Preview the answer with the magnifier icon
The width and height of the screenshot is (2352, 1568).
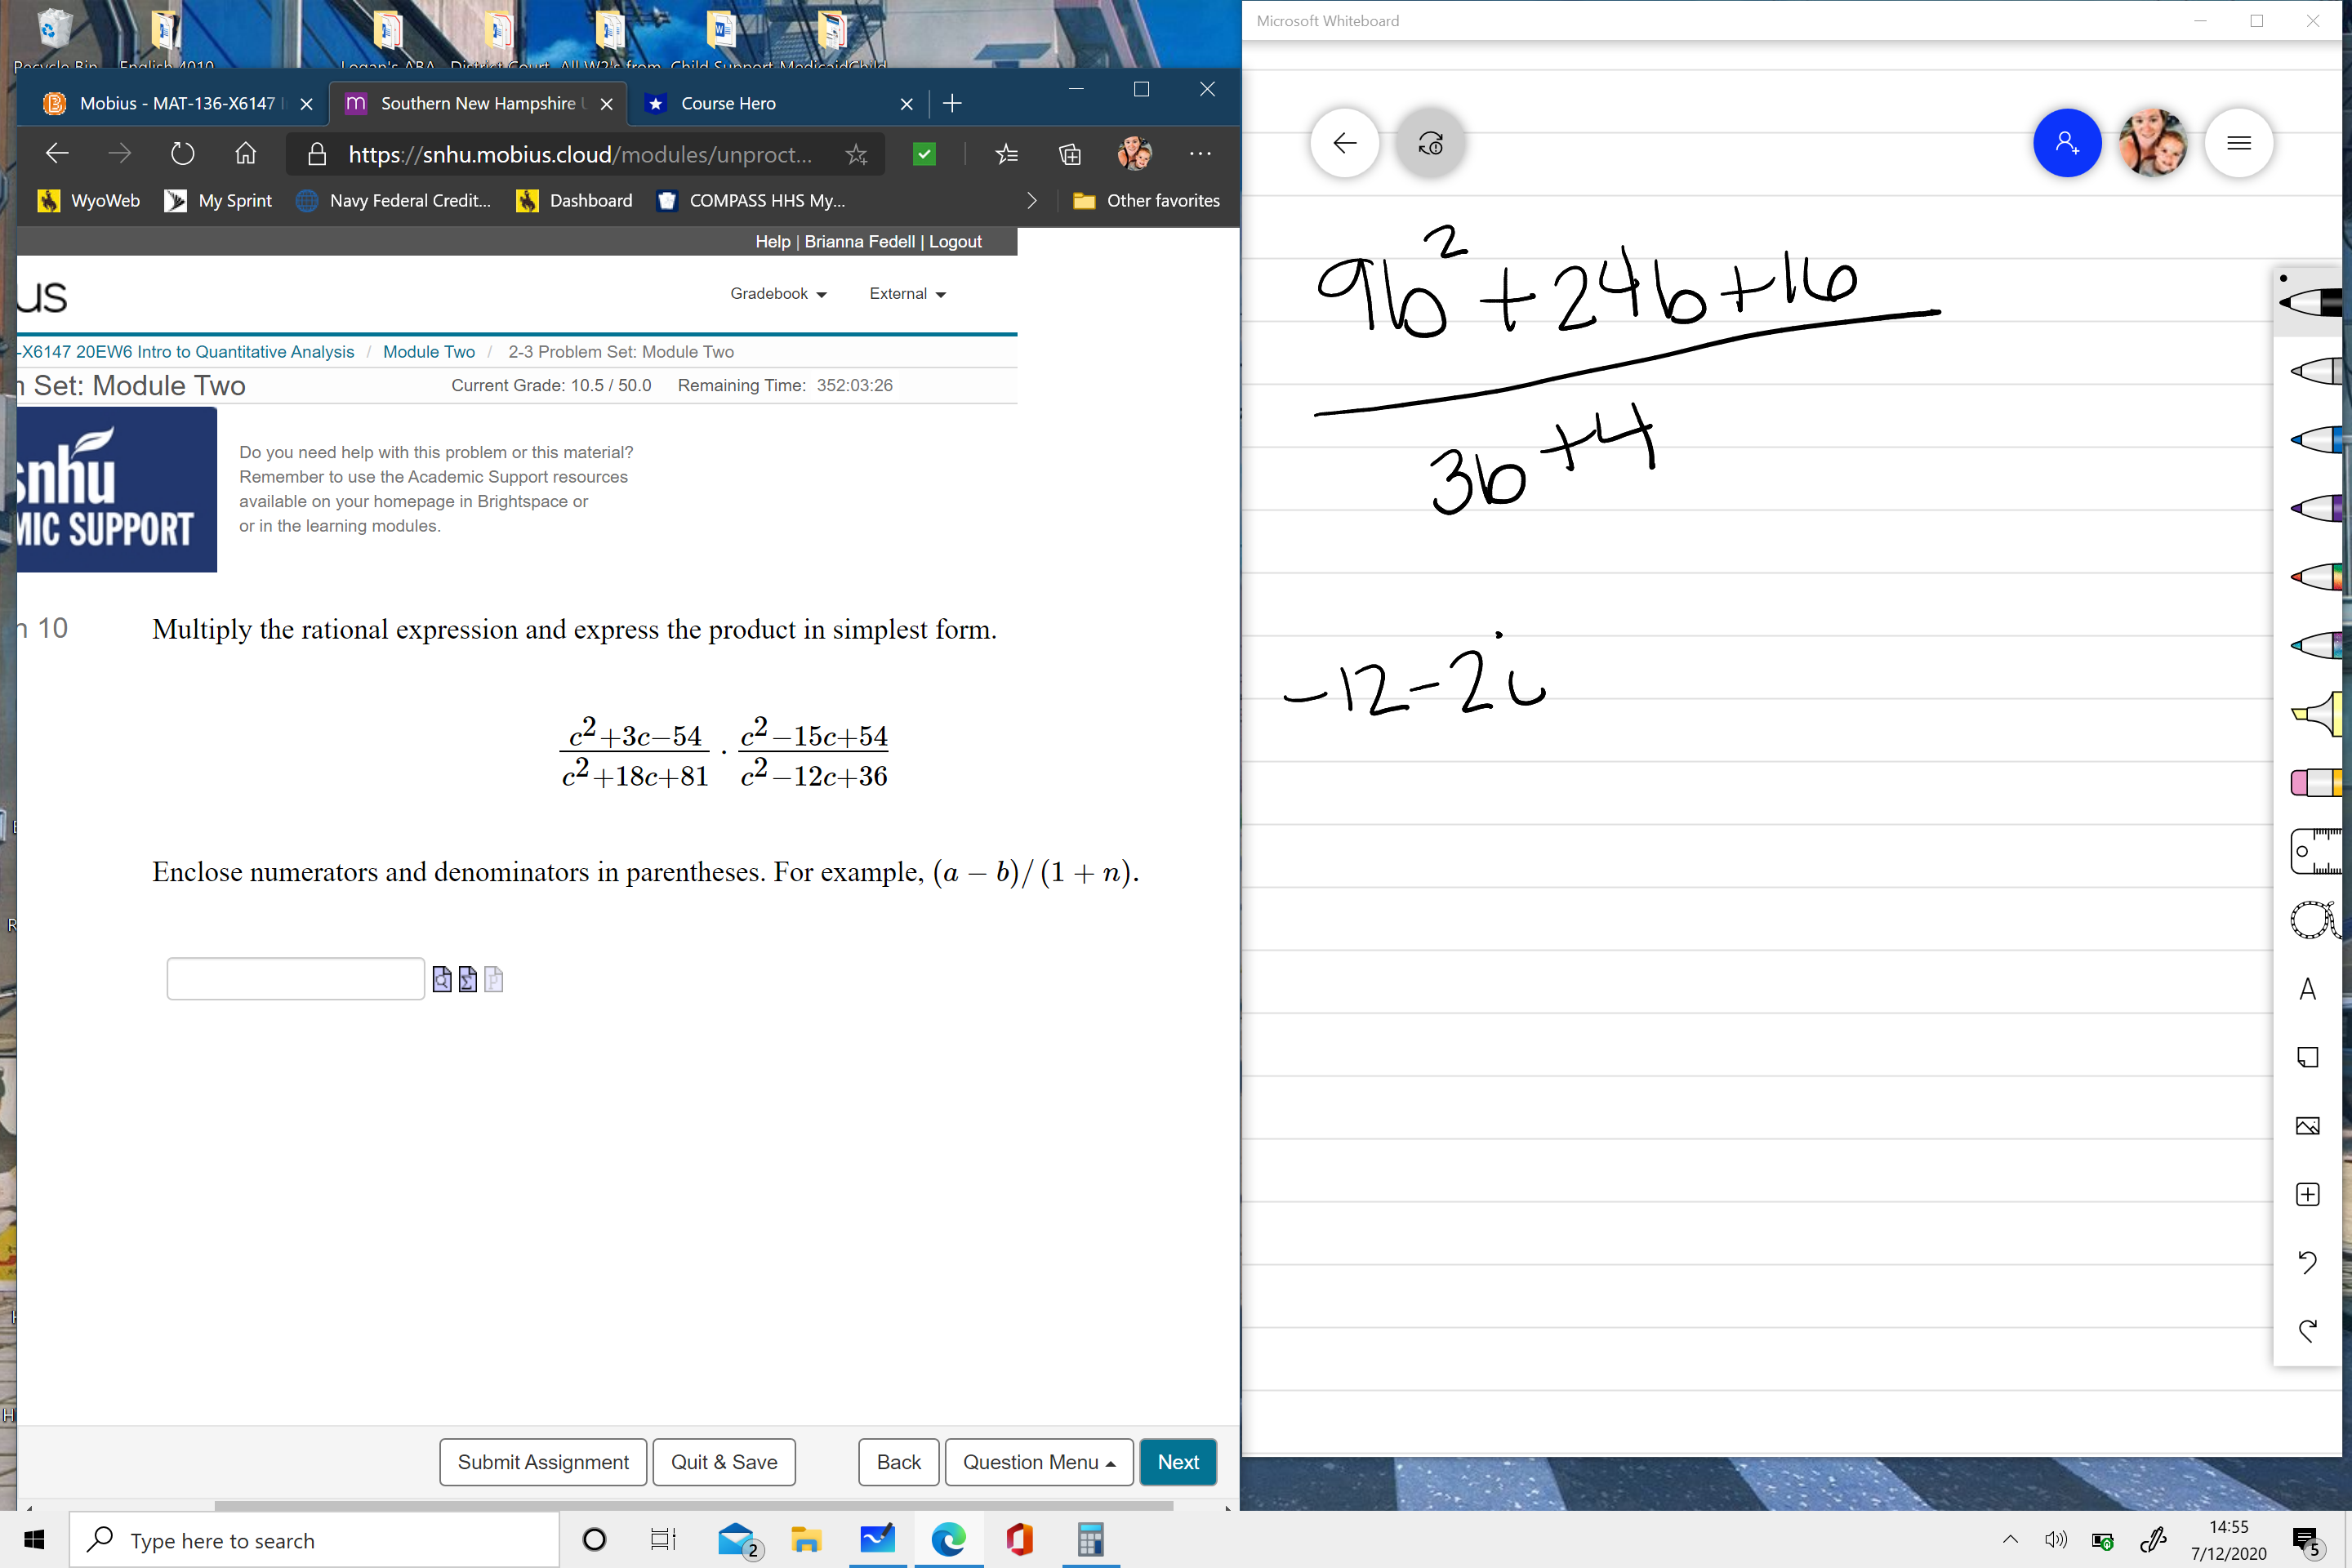[443, 980]
